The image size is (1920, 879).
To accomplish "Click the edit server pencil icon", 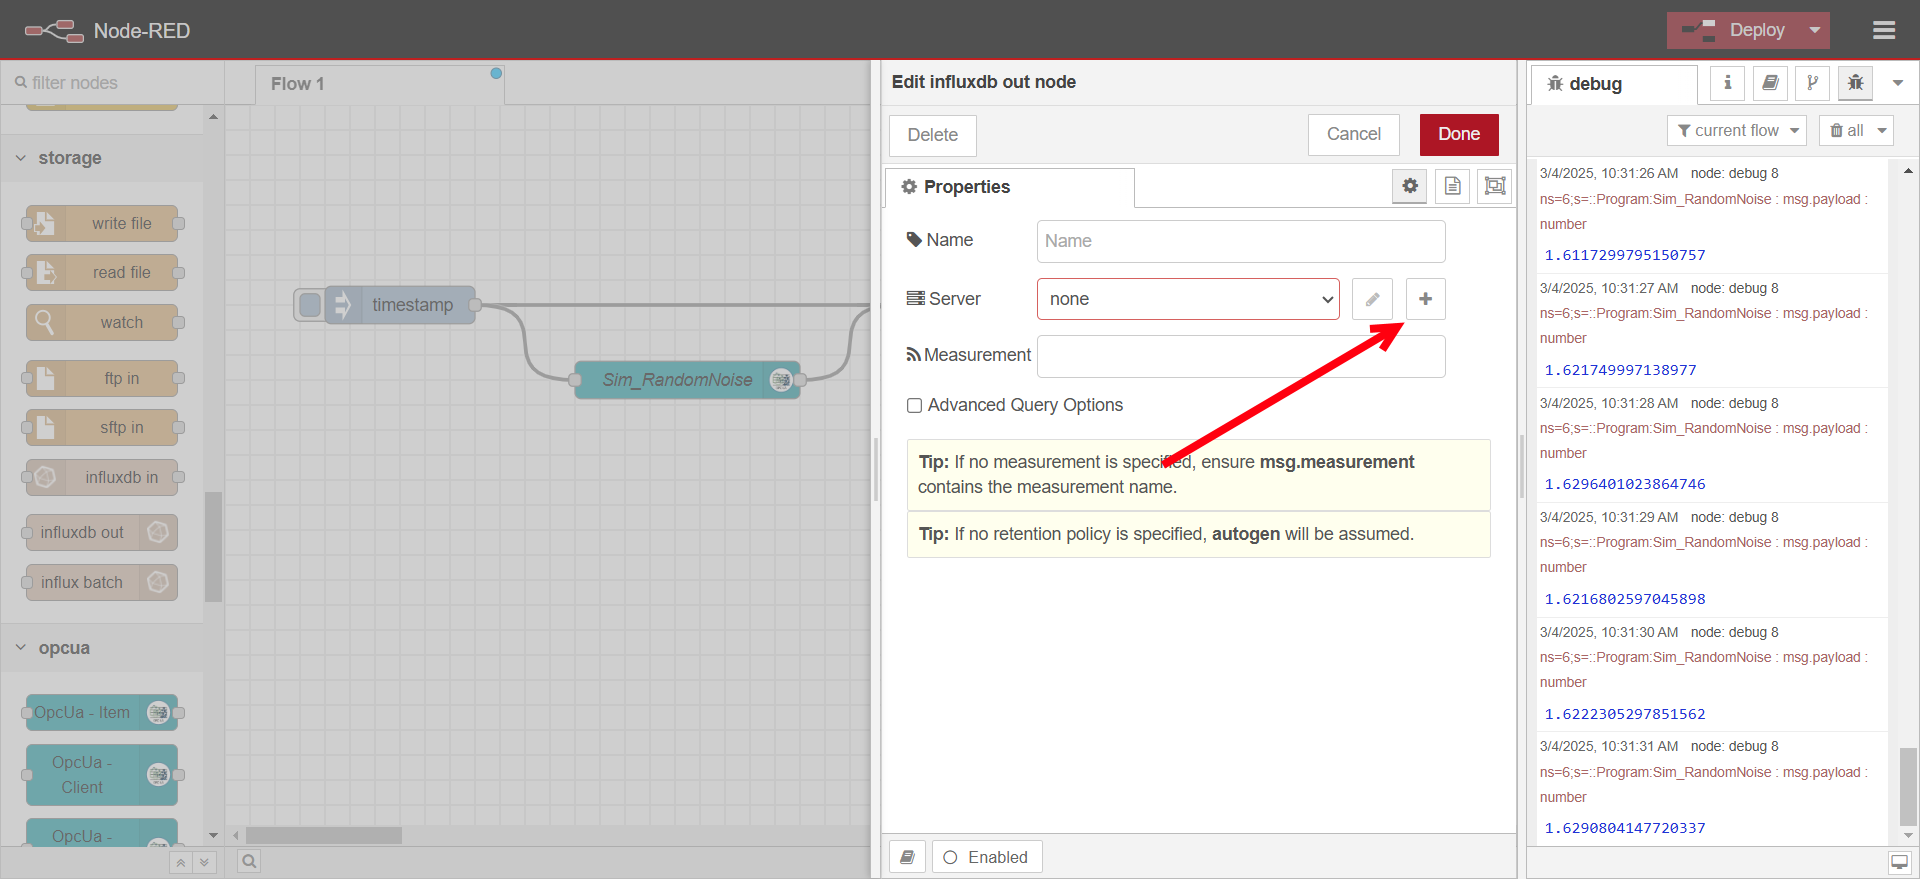I will (1372, 299).
